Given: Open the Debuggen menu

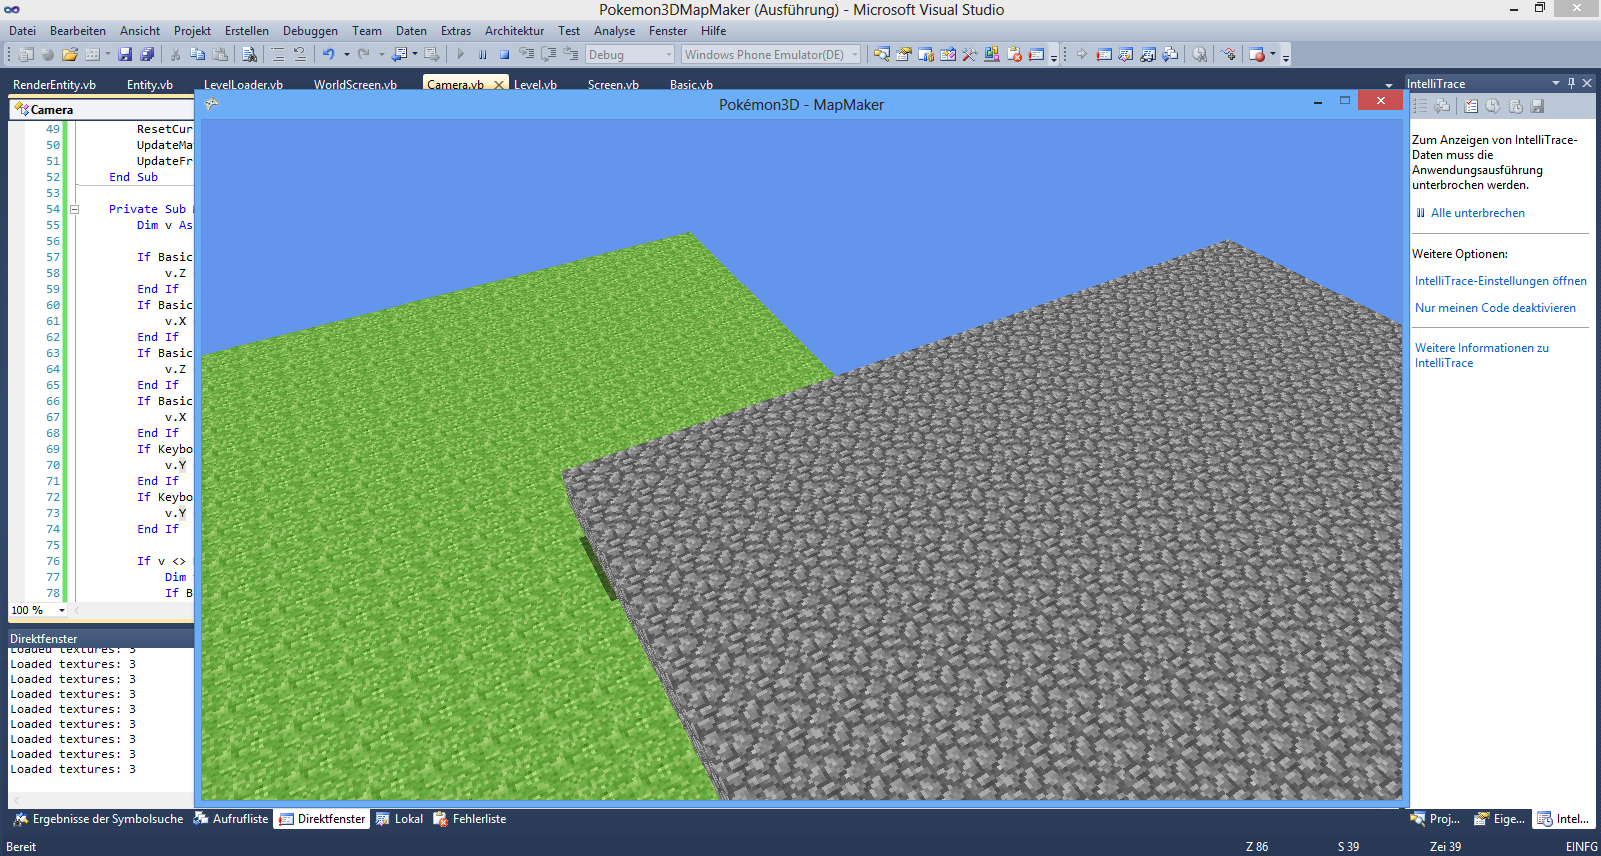Looking at the screenshot, I should (x=310, y=31).
